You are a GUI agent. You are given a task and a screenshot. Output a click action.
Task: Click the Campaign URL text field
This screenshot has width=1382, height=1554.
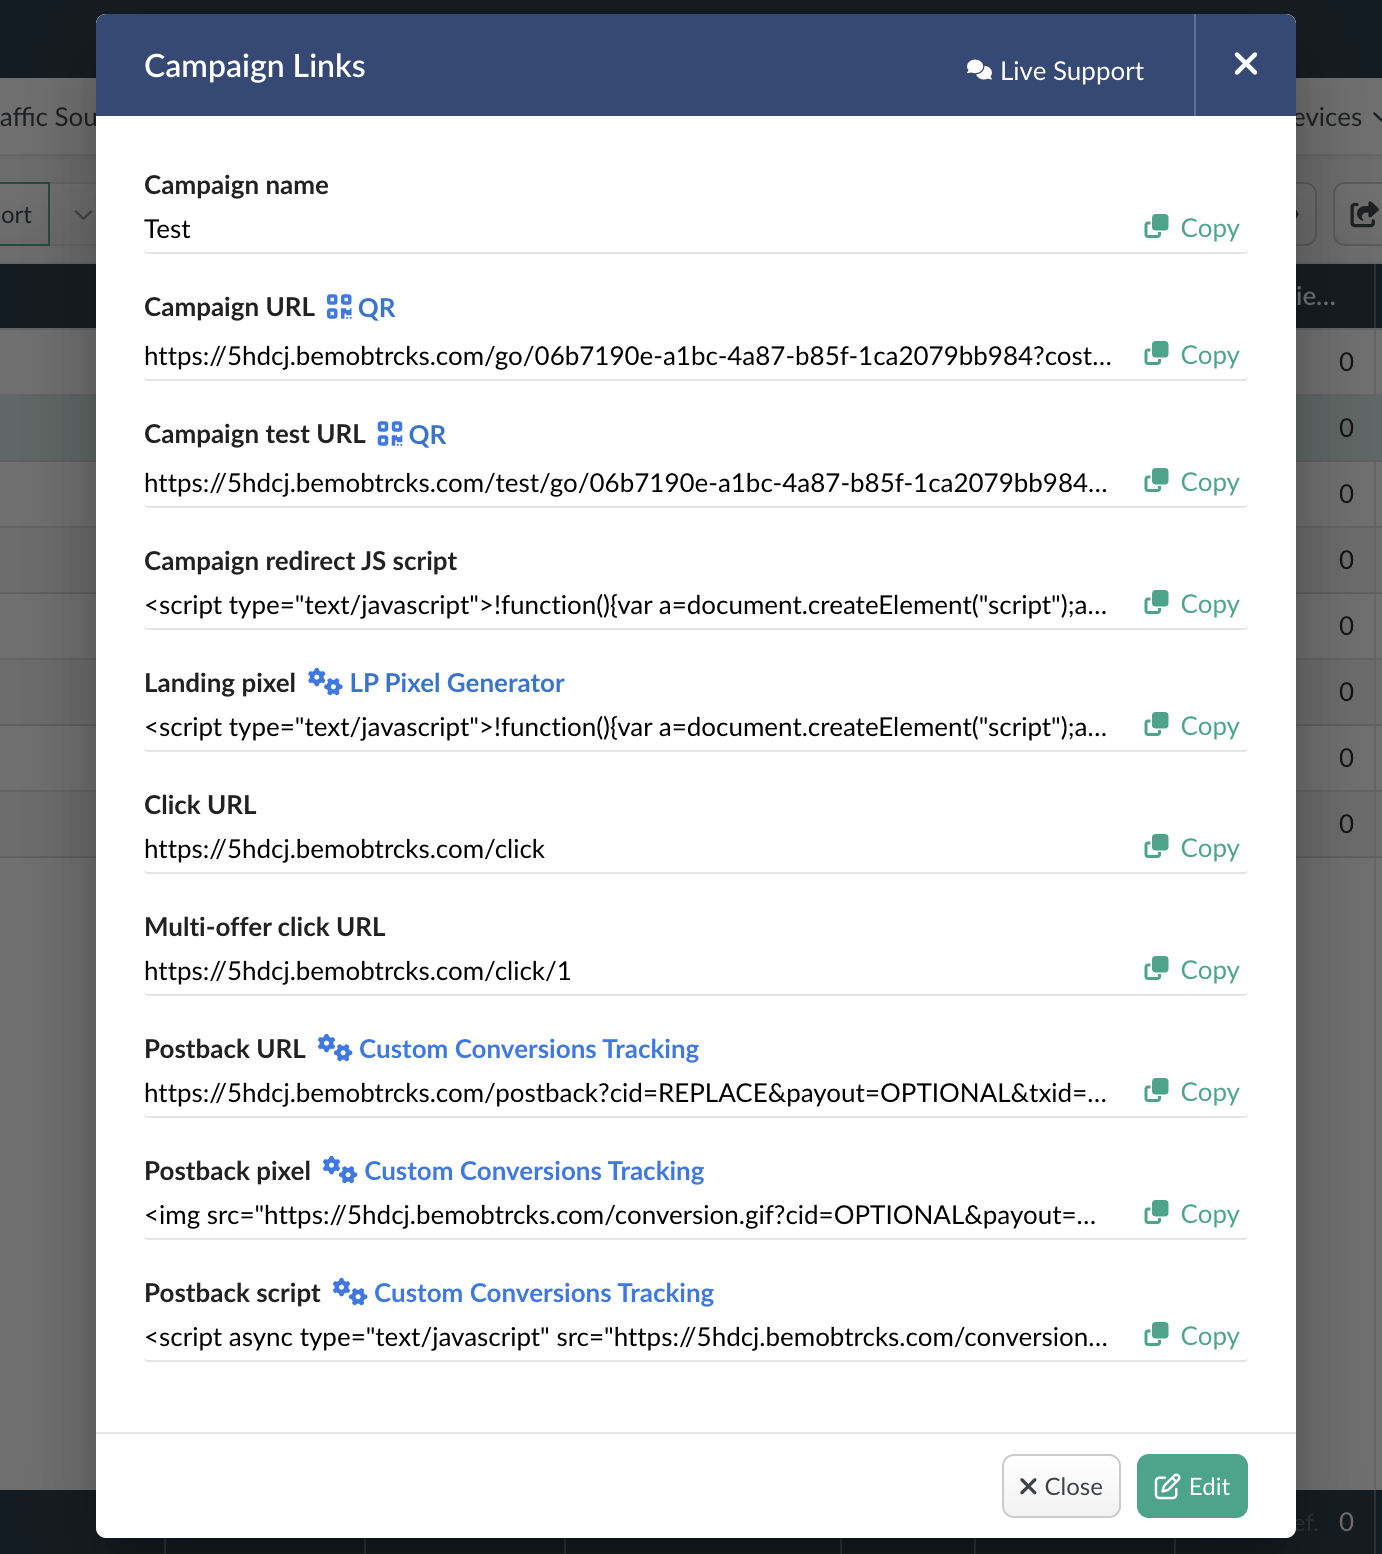tap(628, 356)
